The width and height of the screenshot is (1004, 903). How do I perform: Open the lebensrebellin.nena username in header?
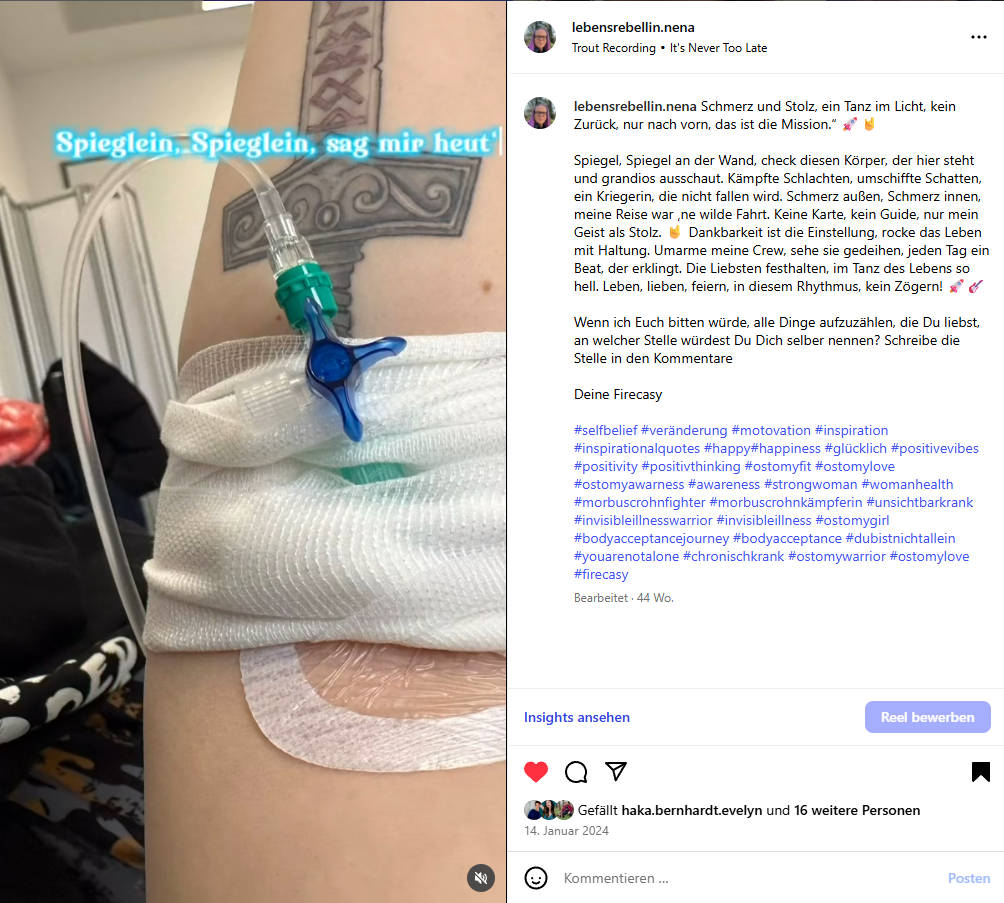pyautogui.click(x=633, y=28)
